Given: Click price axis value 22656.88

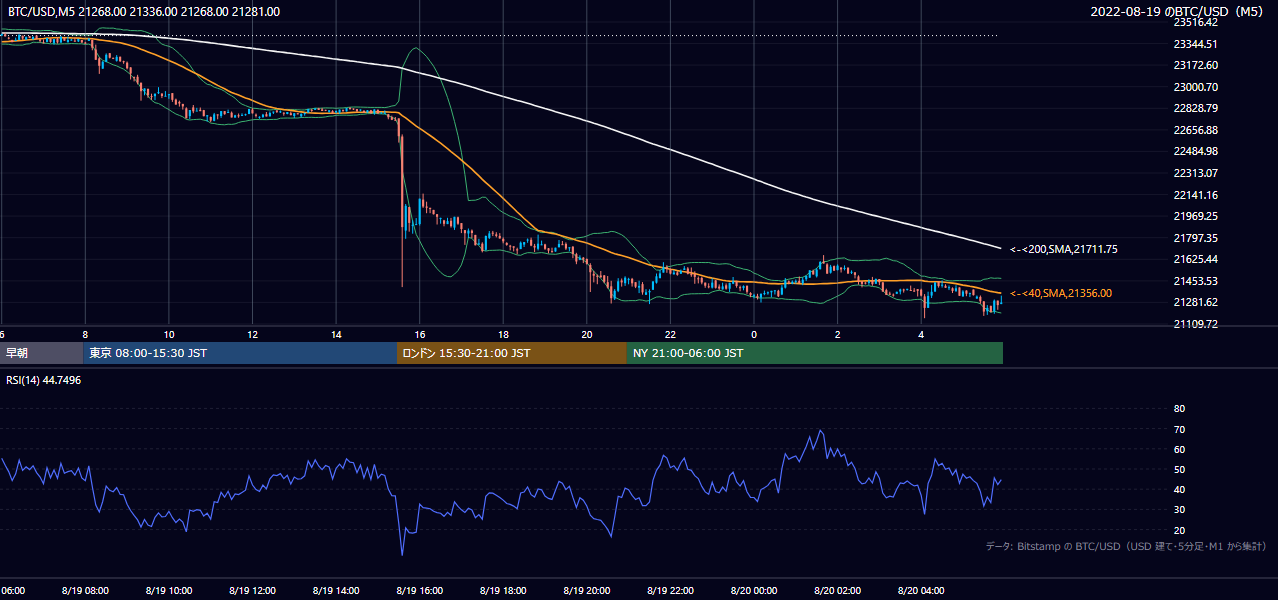Looking at the screenshot, I should tap(1195, 130).
